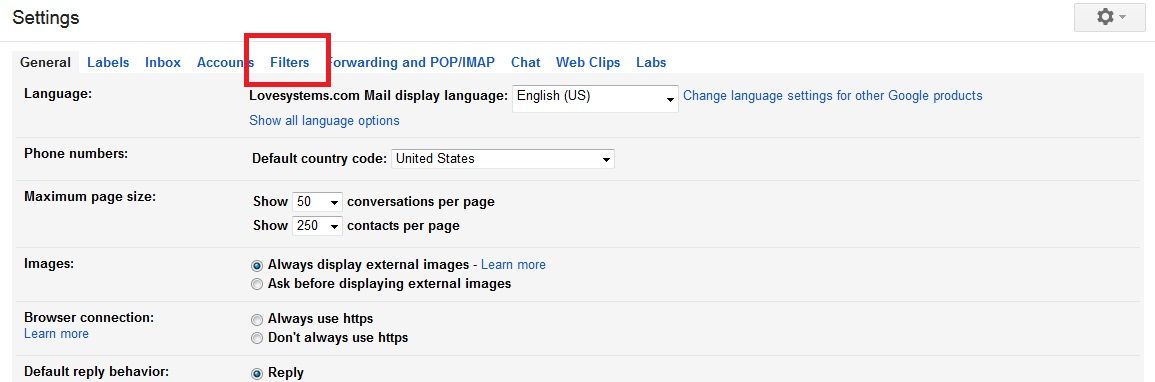Select Reply as default reply behavior
The height and width of the screenshot is (382, 1155).
click(x=256, y=374)
